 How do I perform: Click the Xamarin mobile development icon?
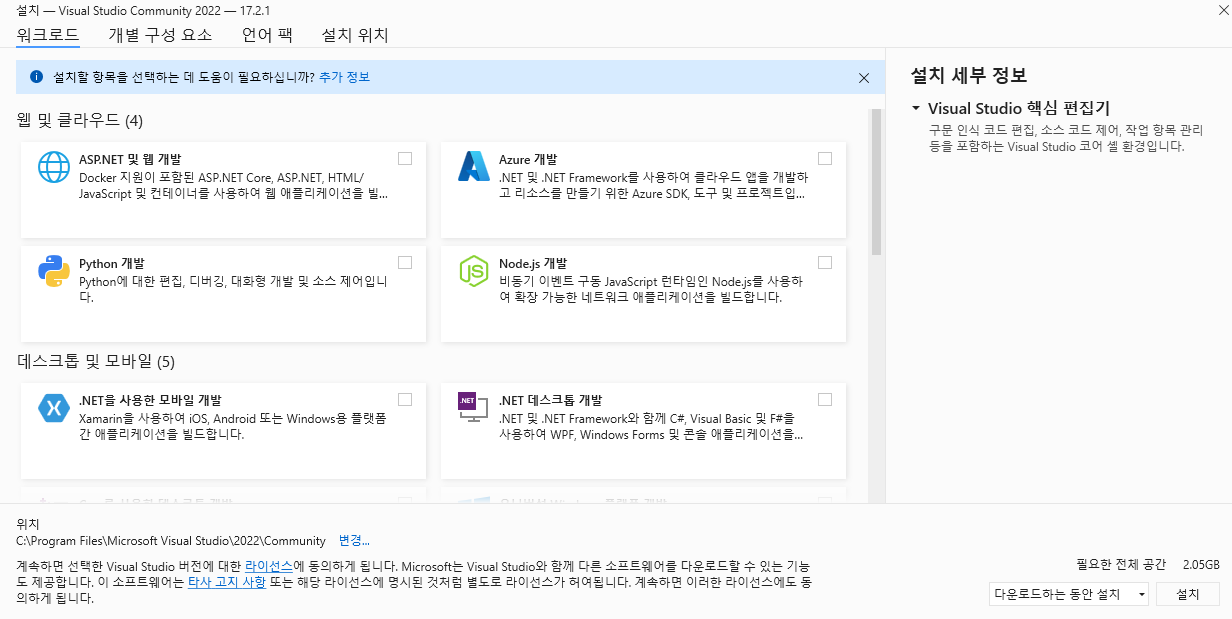tap(53, 408)
